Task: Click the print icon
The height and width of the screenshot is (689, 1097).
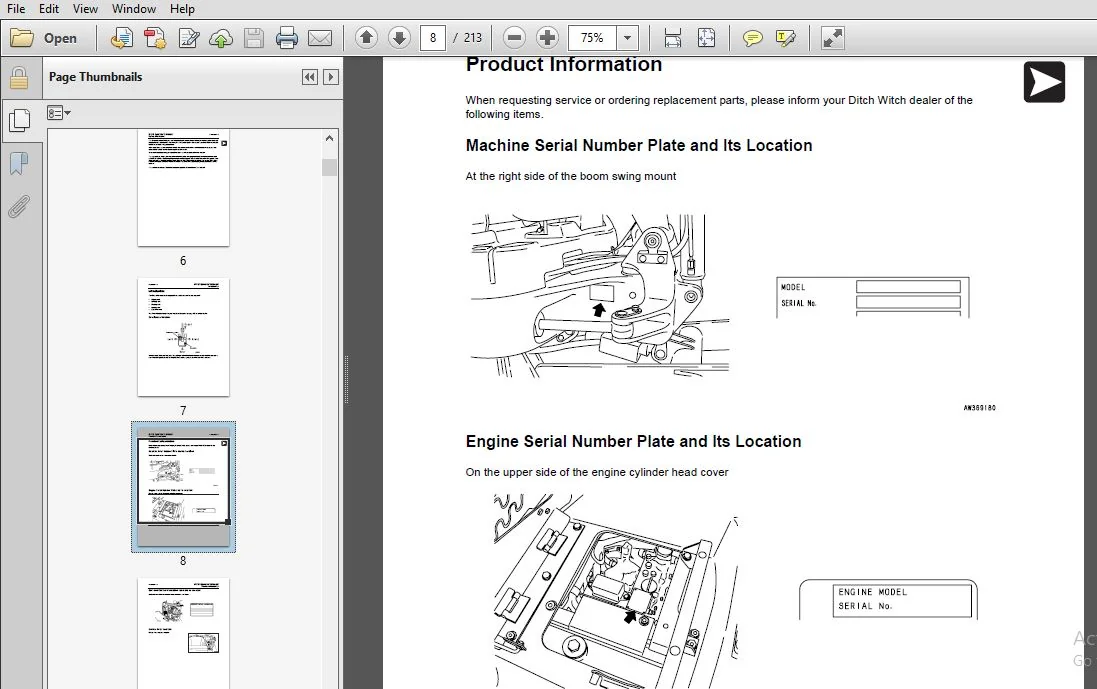Action: (286, 38)
